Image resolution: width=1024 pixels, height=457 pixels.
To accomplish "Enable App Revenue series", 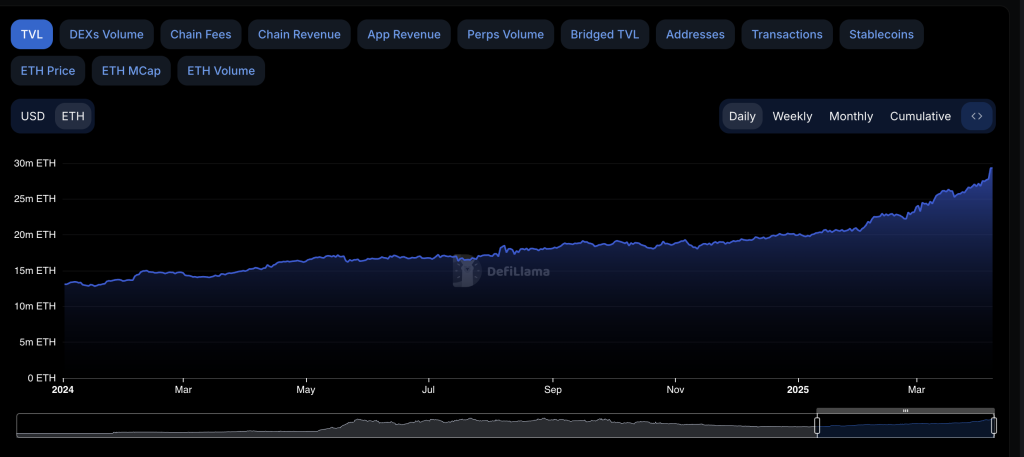I will [x=404, y=34].
